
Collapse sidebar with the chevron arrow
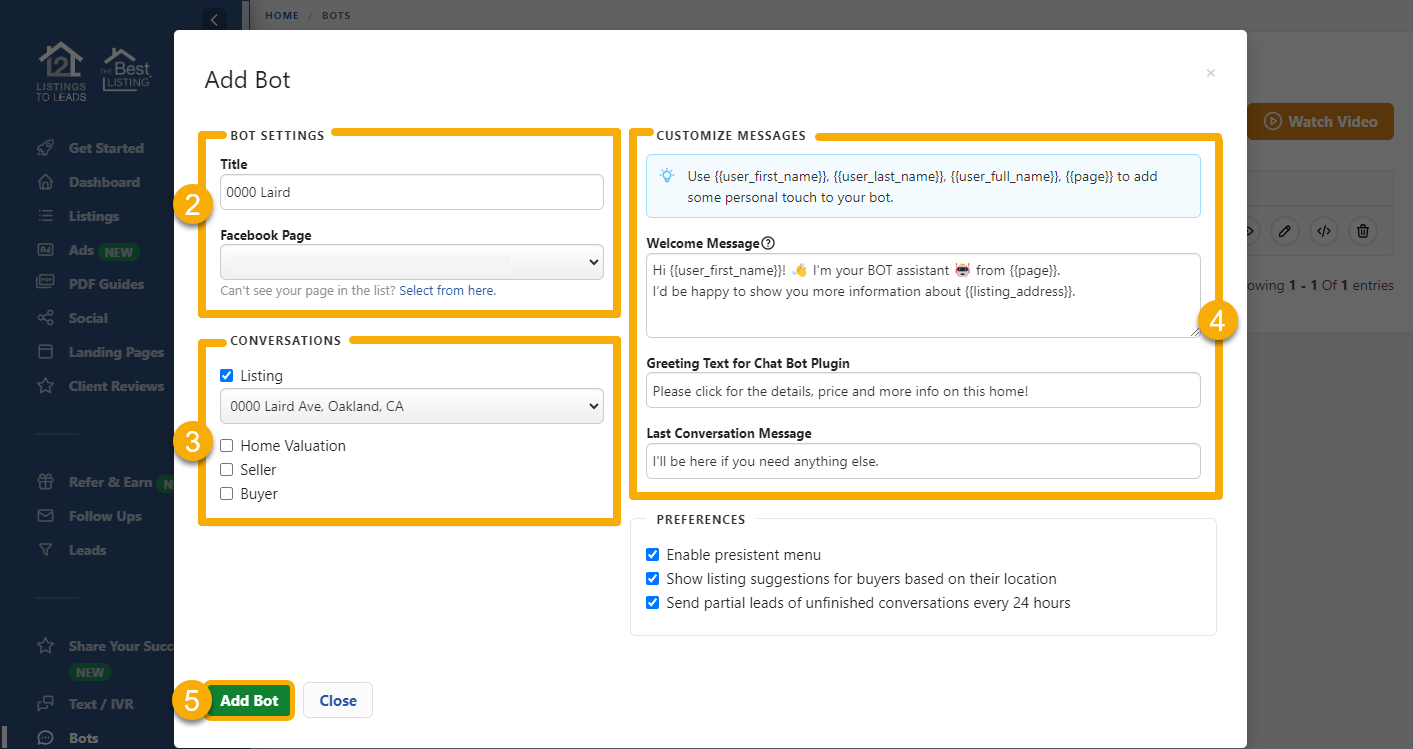[x=213, y=19]
